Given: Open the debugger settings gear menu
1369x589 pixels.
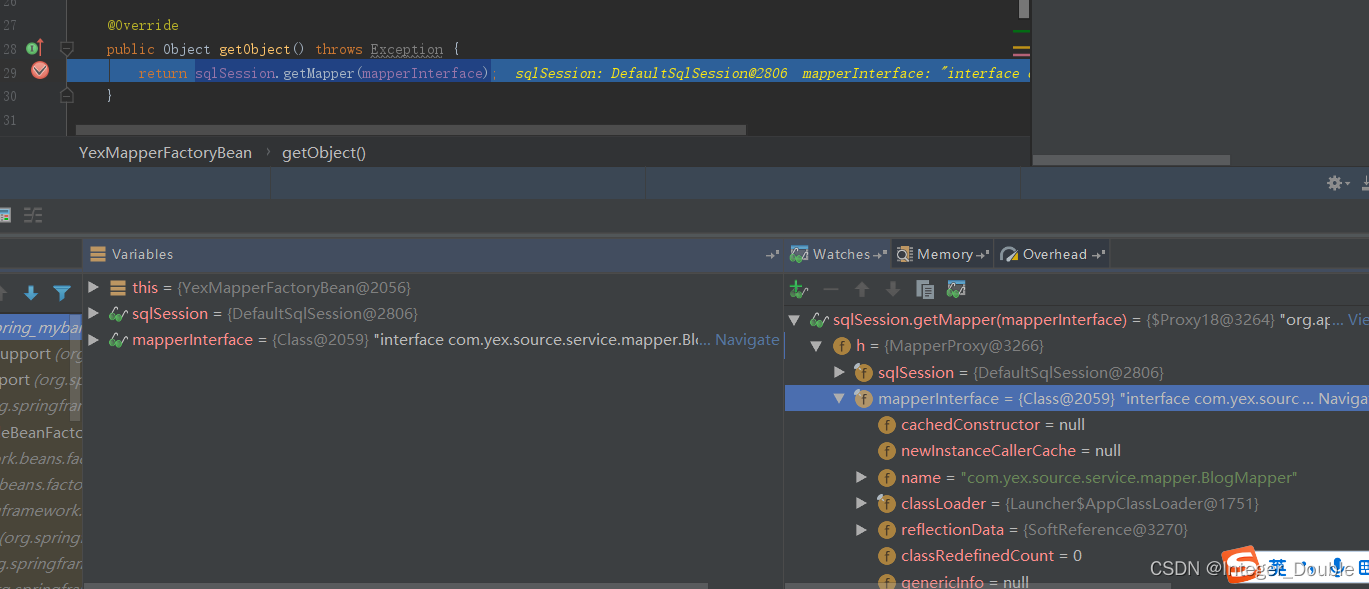Looking at the screenshot, I should click(1336, 183).
